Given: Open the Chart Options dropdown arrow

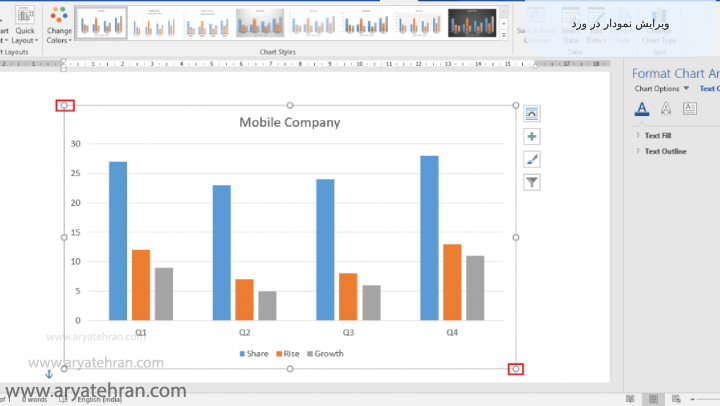Looking at the screenshot, I should pos(686,88).
